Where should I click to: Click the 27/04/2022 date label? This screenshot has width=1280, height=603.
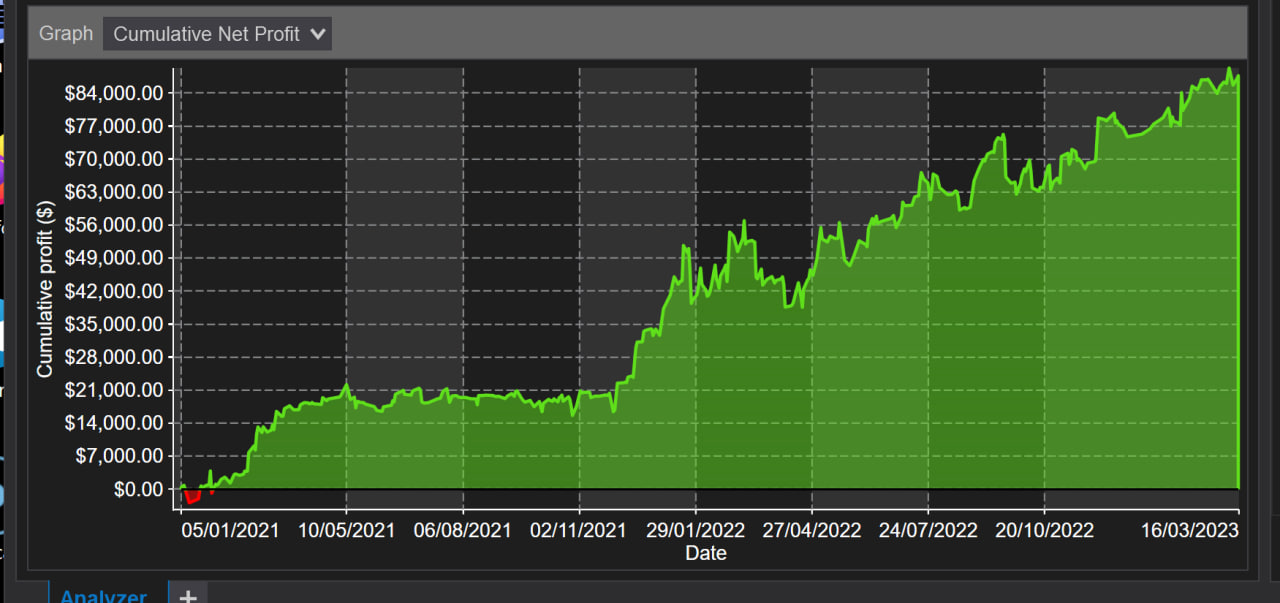pos(811,530)
